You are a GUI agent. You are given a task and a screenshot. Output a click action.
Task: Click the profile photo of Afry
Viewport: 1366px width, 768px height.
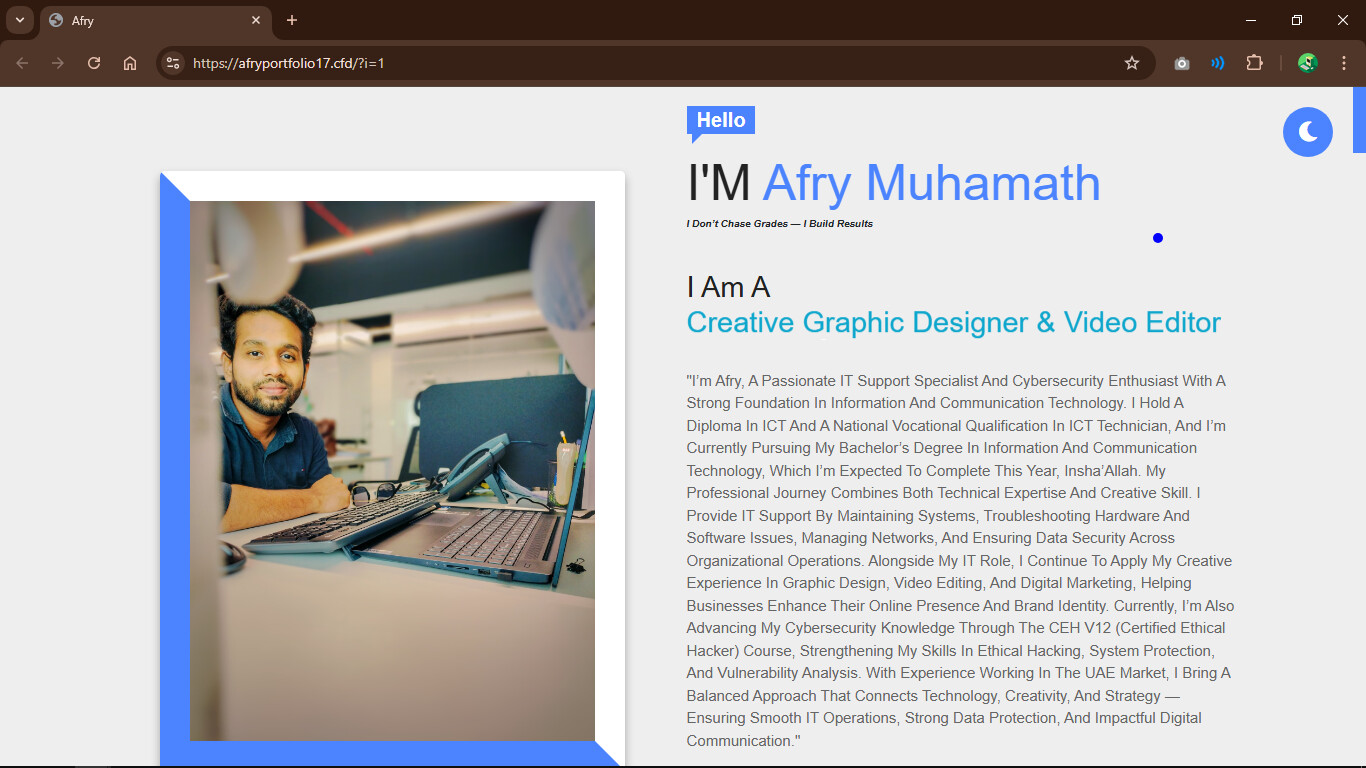tap(392, 470)
